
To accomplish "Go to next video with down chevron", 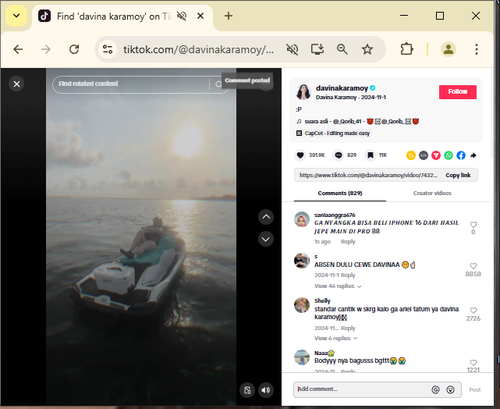I will coord(266,239).
